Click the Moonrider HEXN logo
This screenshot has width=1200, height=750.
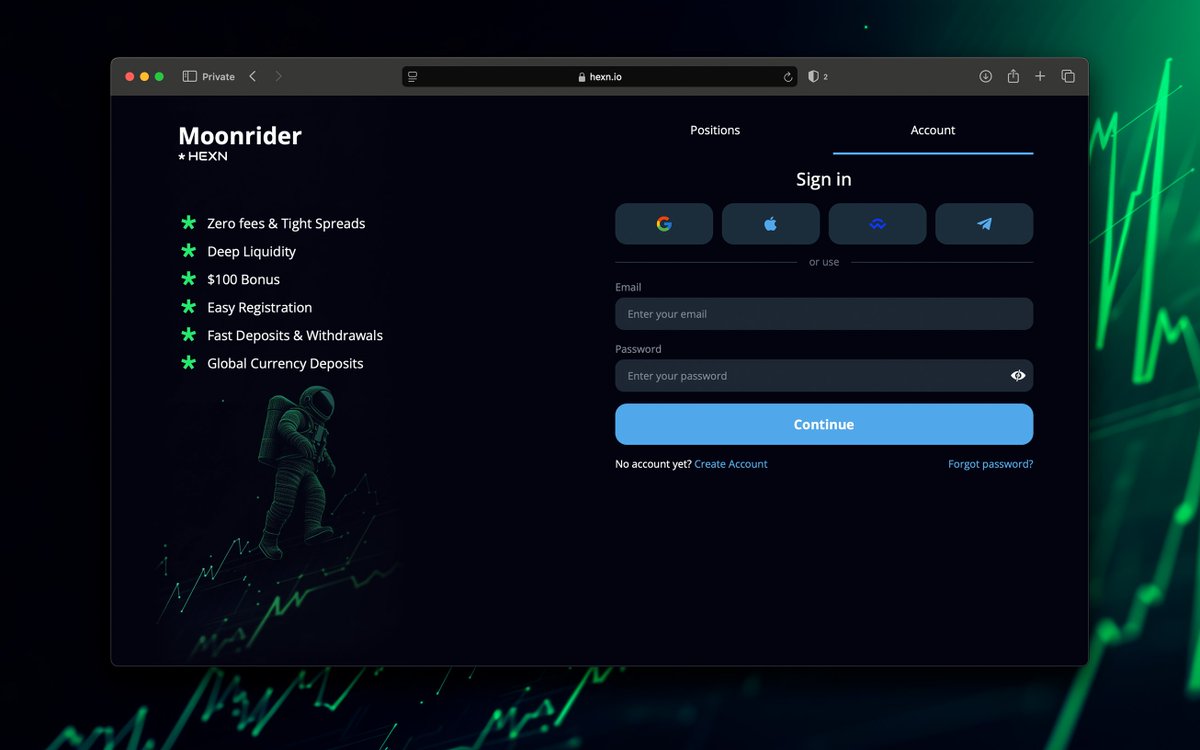click(240, 142)
